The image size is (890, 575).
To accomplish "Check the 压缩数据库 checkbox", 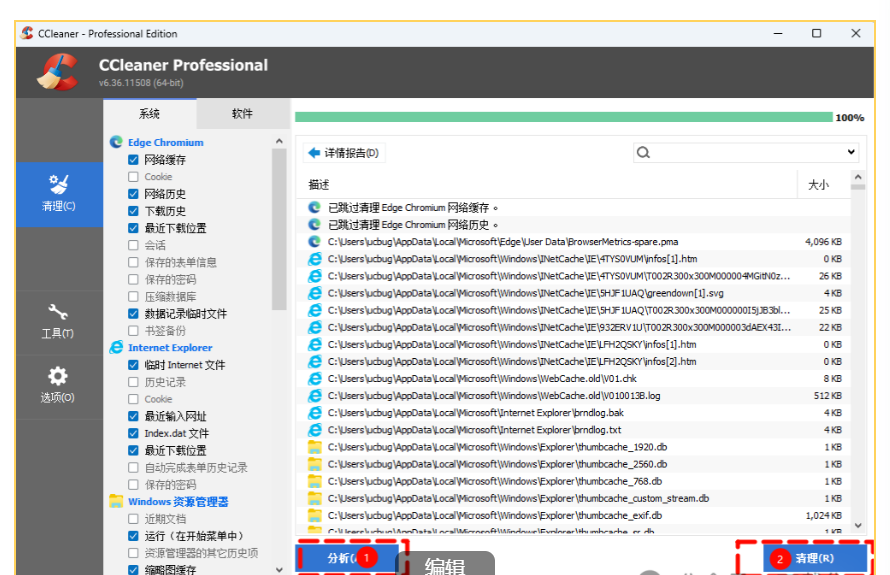I will tap(133, 296).
